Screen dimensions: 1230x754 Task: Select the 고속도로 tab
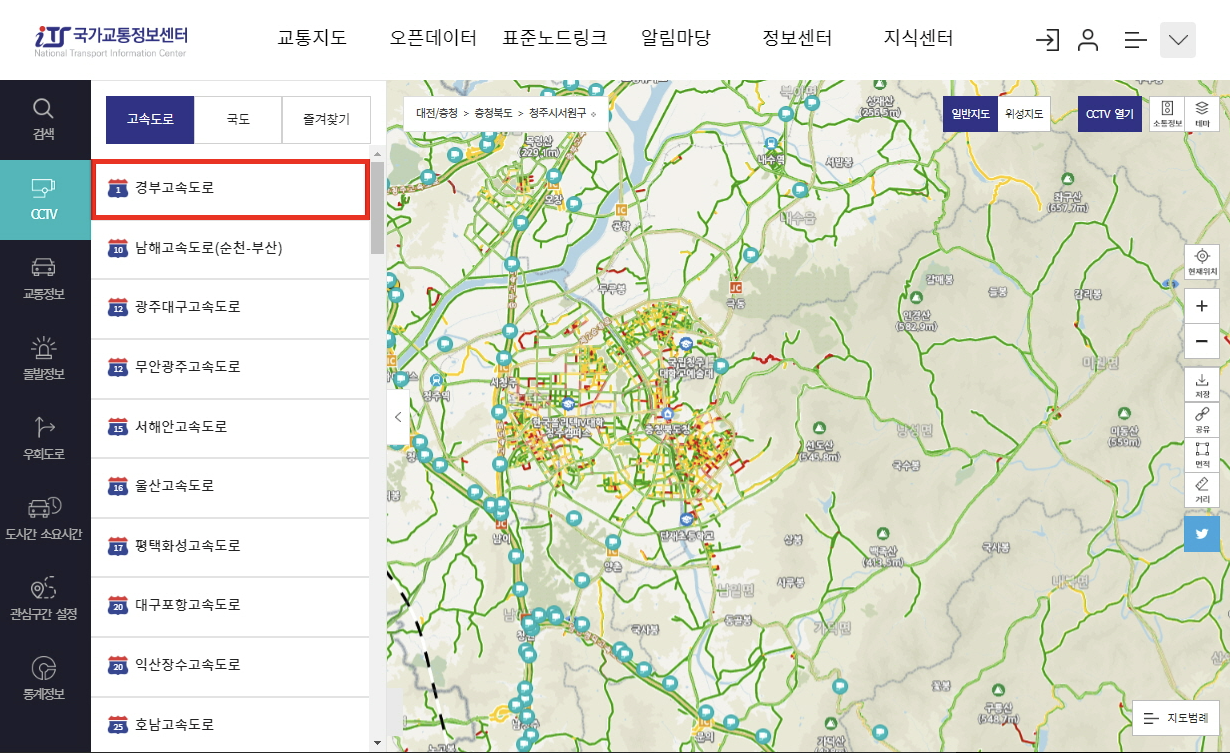click(x=150, y=119)
